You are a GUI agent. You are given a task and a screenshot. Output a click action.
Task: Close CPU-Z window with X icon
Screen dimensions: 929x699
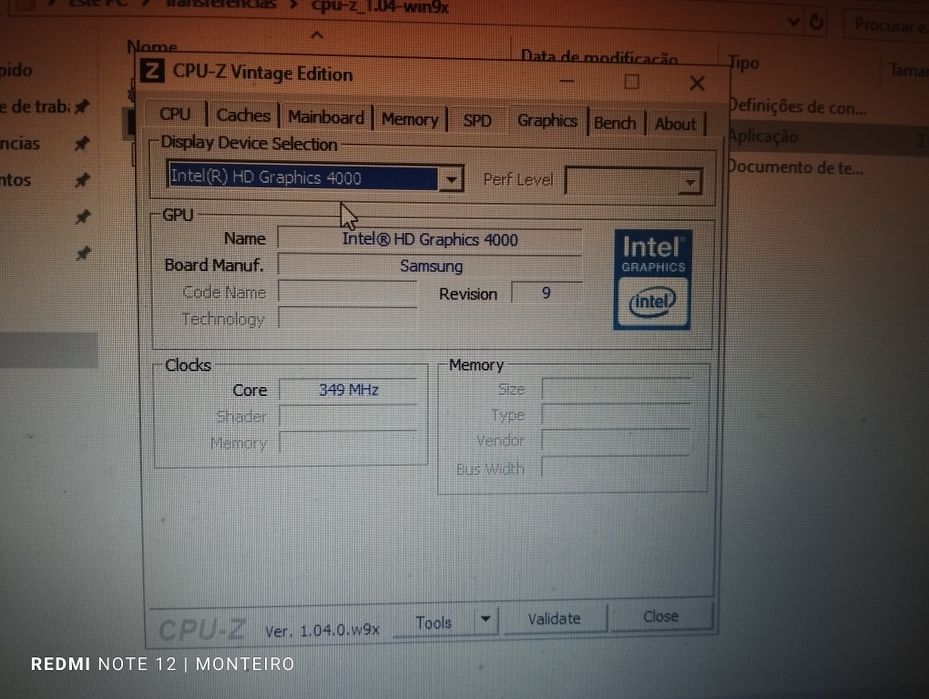pos(697,83)
